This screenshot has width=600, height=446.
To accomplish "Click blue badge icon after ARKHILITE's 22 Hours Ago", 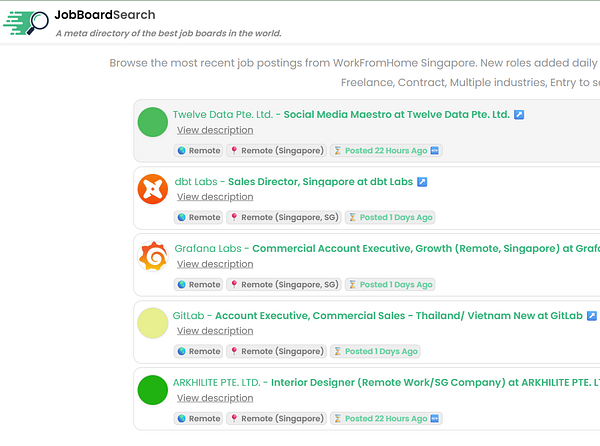I will 435,418.
